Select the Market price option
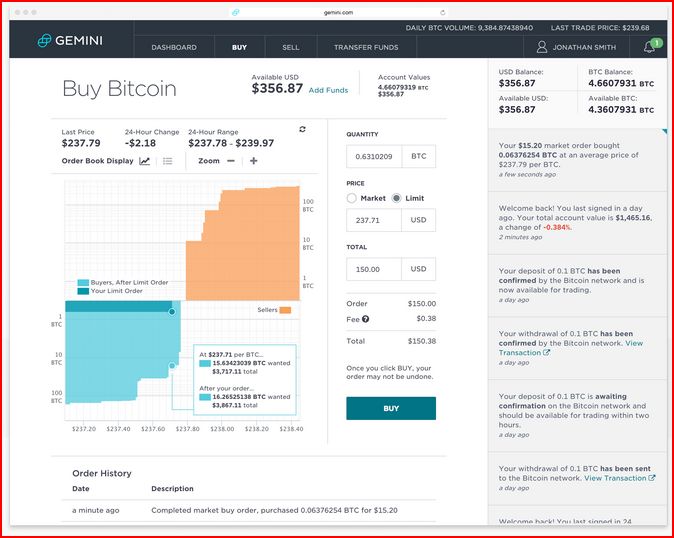This screenshot has height=538, width=674. [352, 198]
